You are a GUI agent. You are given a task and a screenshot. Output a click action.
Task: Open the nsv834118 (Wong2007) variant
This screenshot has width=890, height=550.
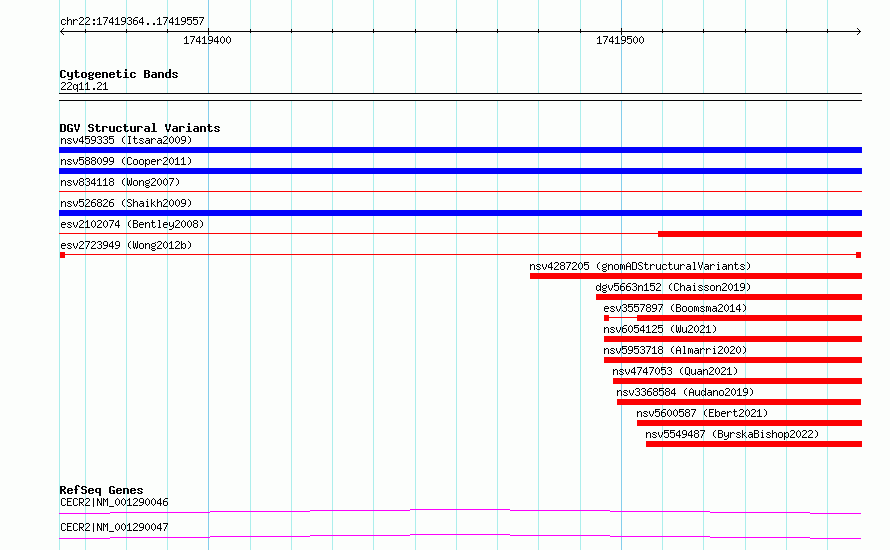pyautogui.click(x=120, y=182)
